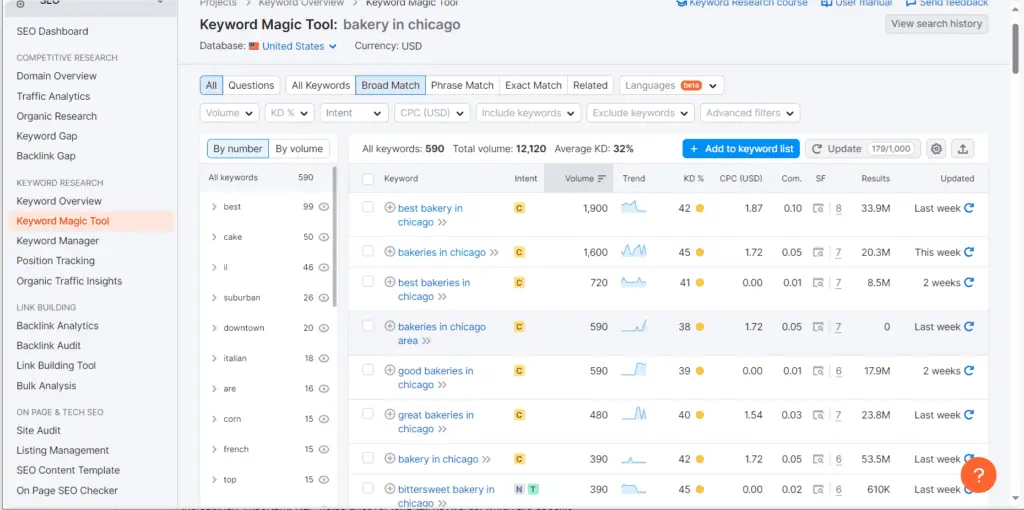
Task: Open SERP features icon for 'bakery in chicago'
Action: [818, 459]
